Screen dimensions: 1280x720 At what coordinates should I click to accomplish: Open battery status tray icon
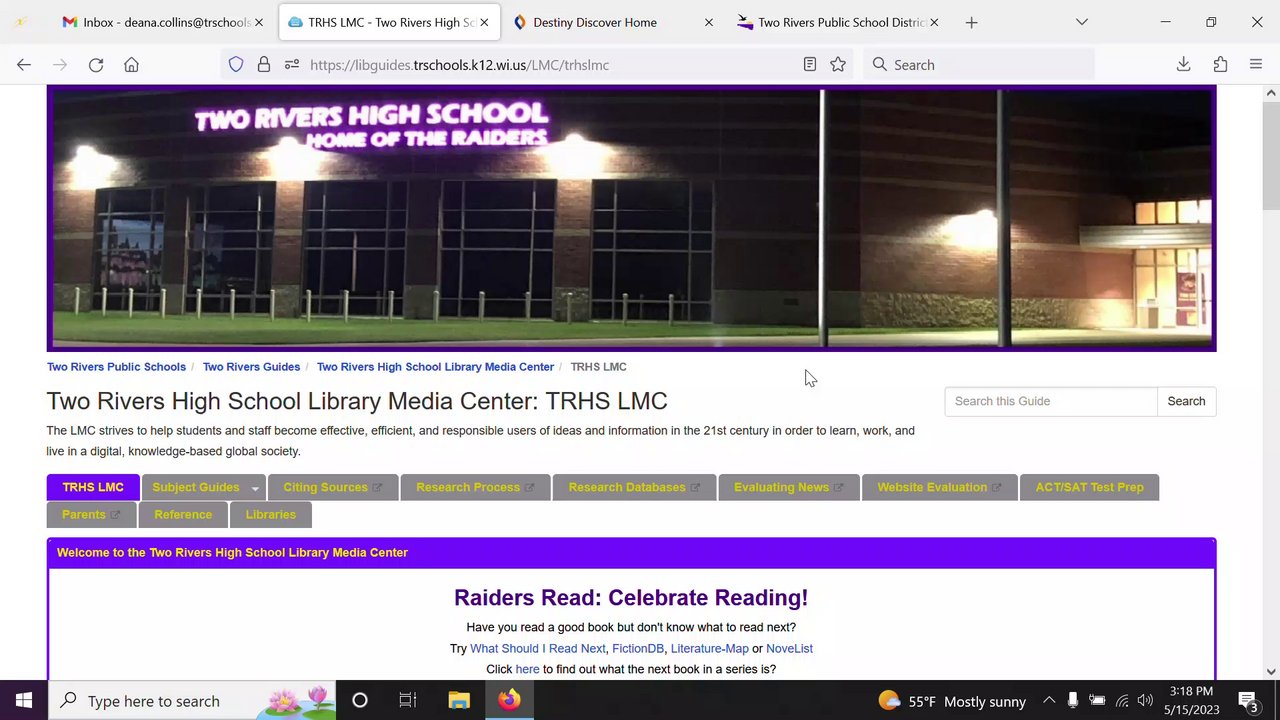[x=1097, y=701]
